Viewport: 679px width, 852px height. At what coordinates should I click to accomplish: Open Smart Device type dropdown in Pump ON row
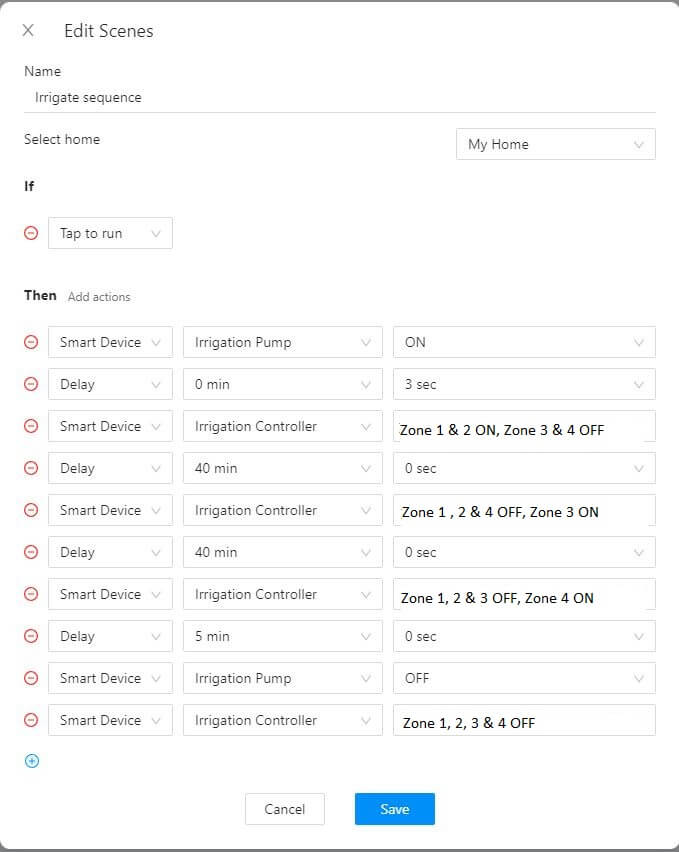pyautogui.click(x=110, y=342)
